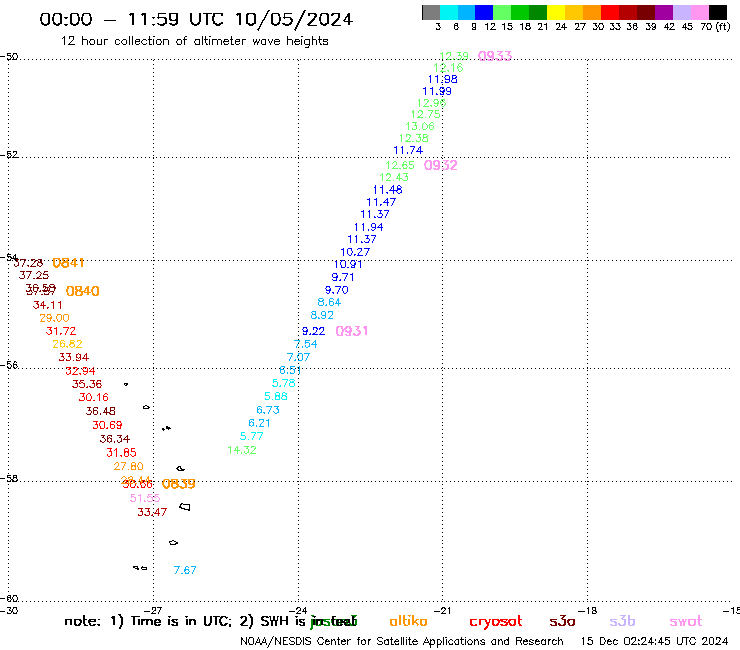Viewport: 740px width, 650px height.
Task: Select wave height value 8.64
Action: [x=329, y=302]
